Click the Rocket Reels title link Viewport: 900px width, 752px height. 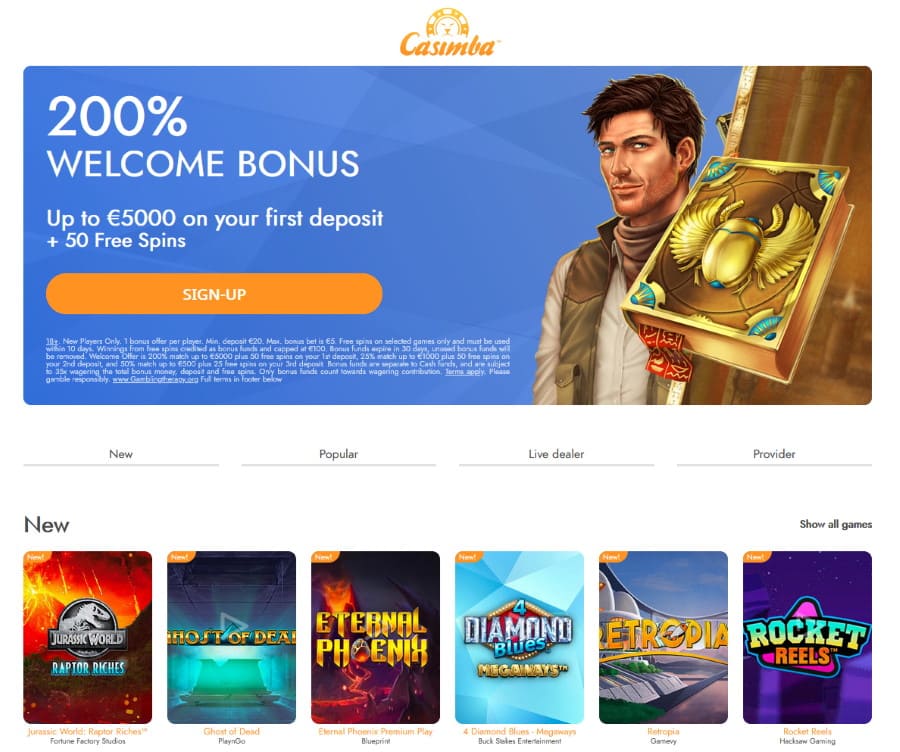807,731
